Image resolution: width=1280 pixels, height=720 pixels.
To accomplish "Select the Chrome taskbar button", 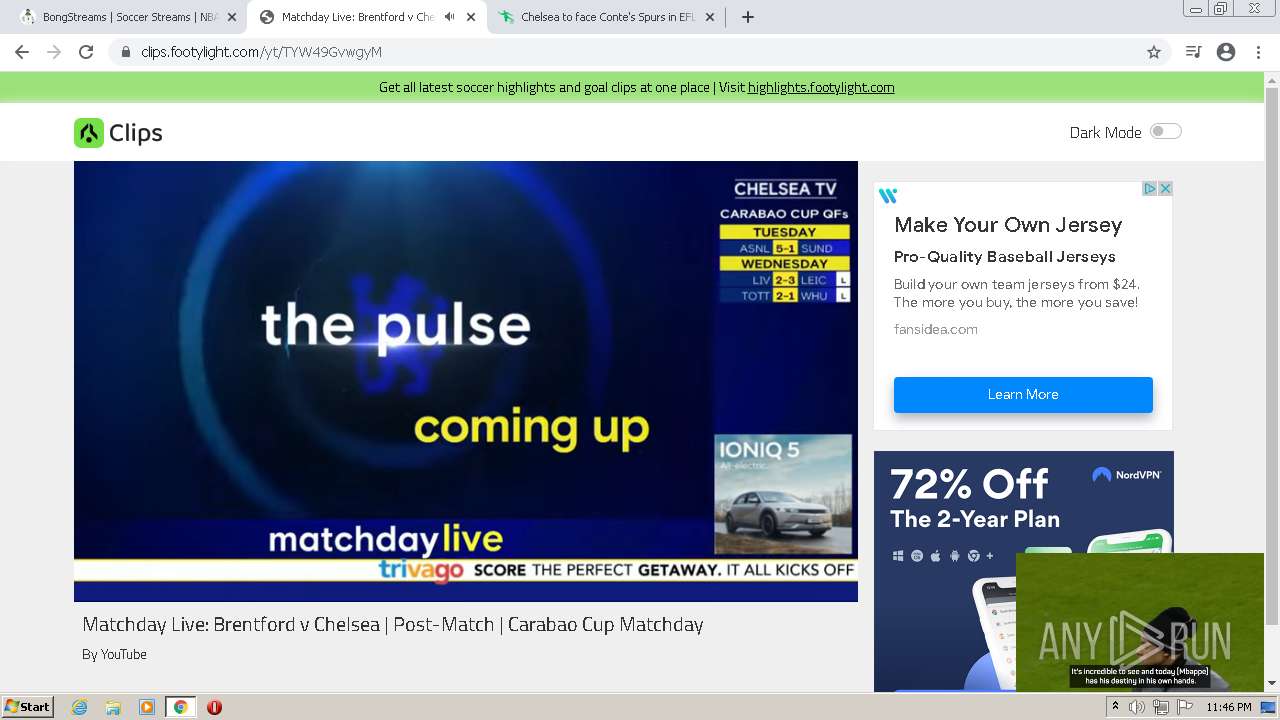I will tap(181, 707).
